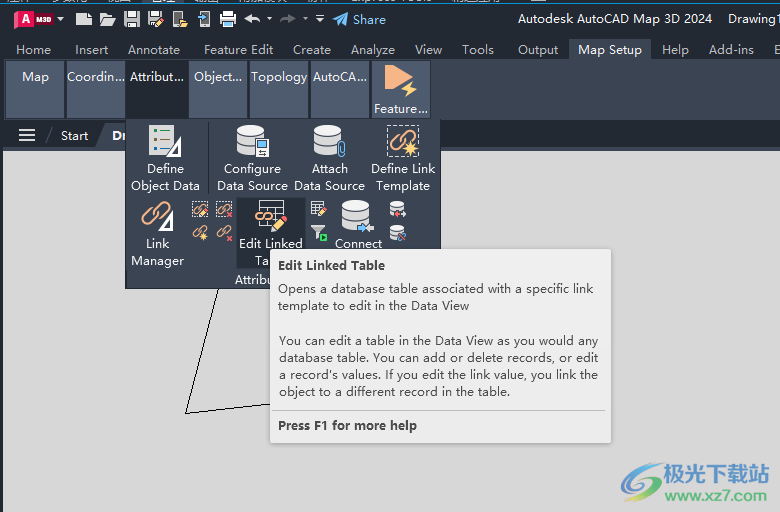Click Define Object Data tool
Viewport: 780px width, 512px height.
[x=165, y=158]
